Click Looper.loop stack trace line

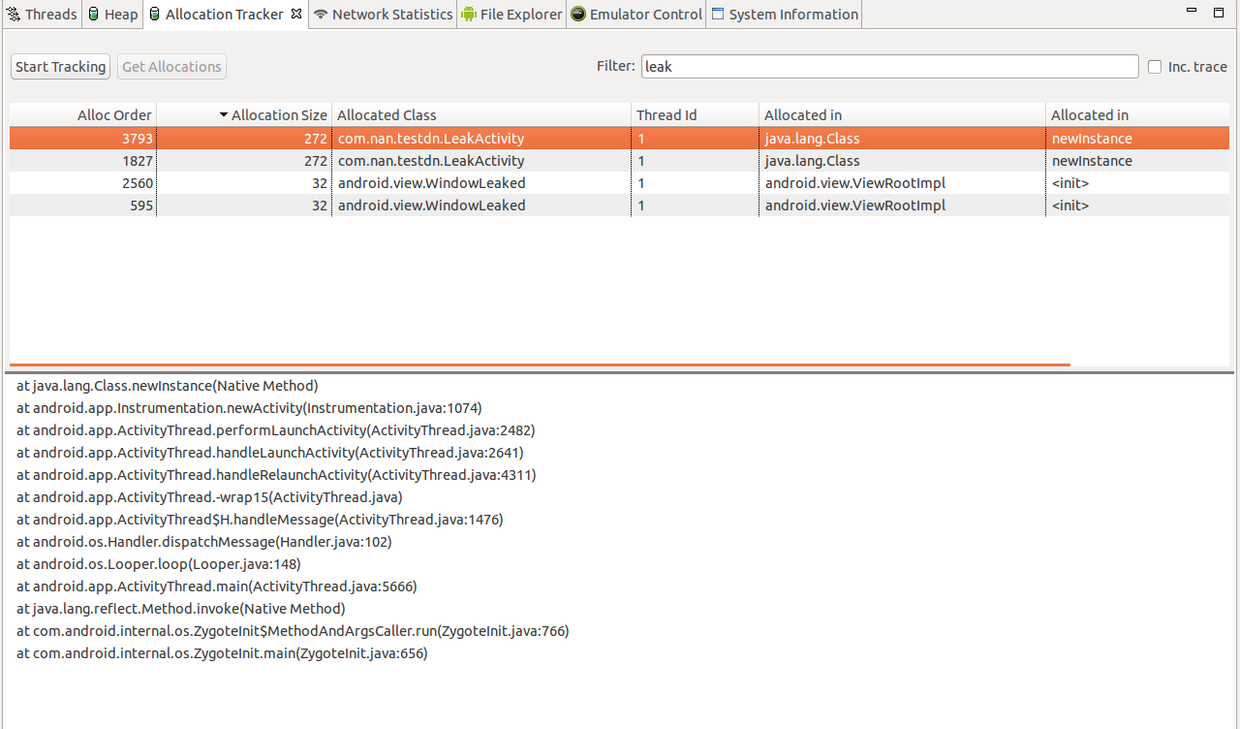pos(158,564)
